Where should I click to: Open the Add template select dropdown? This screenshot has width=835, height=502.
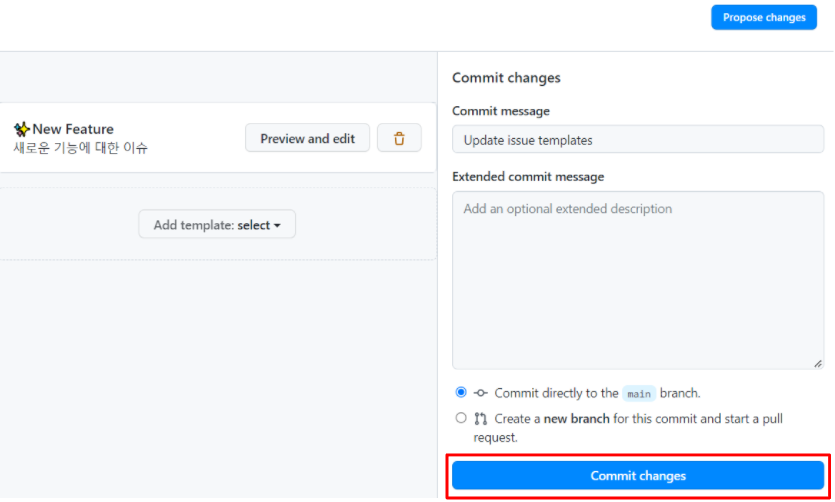217,225
